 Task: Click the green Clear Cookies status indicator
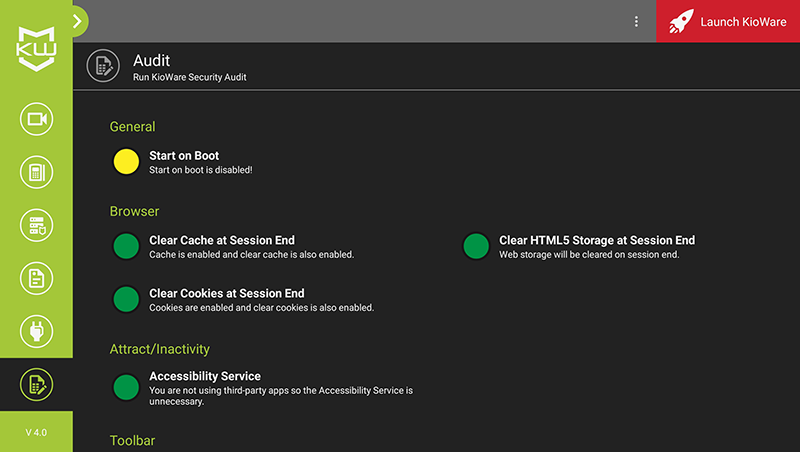(x=126, y=299)
